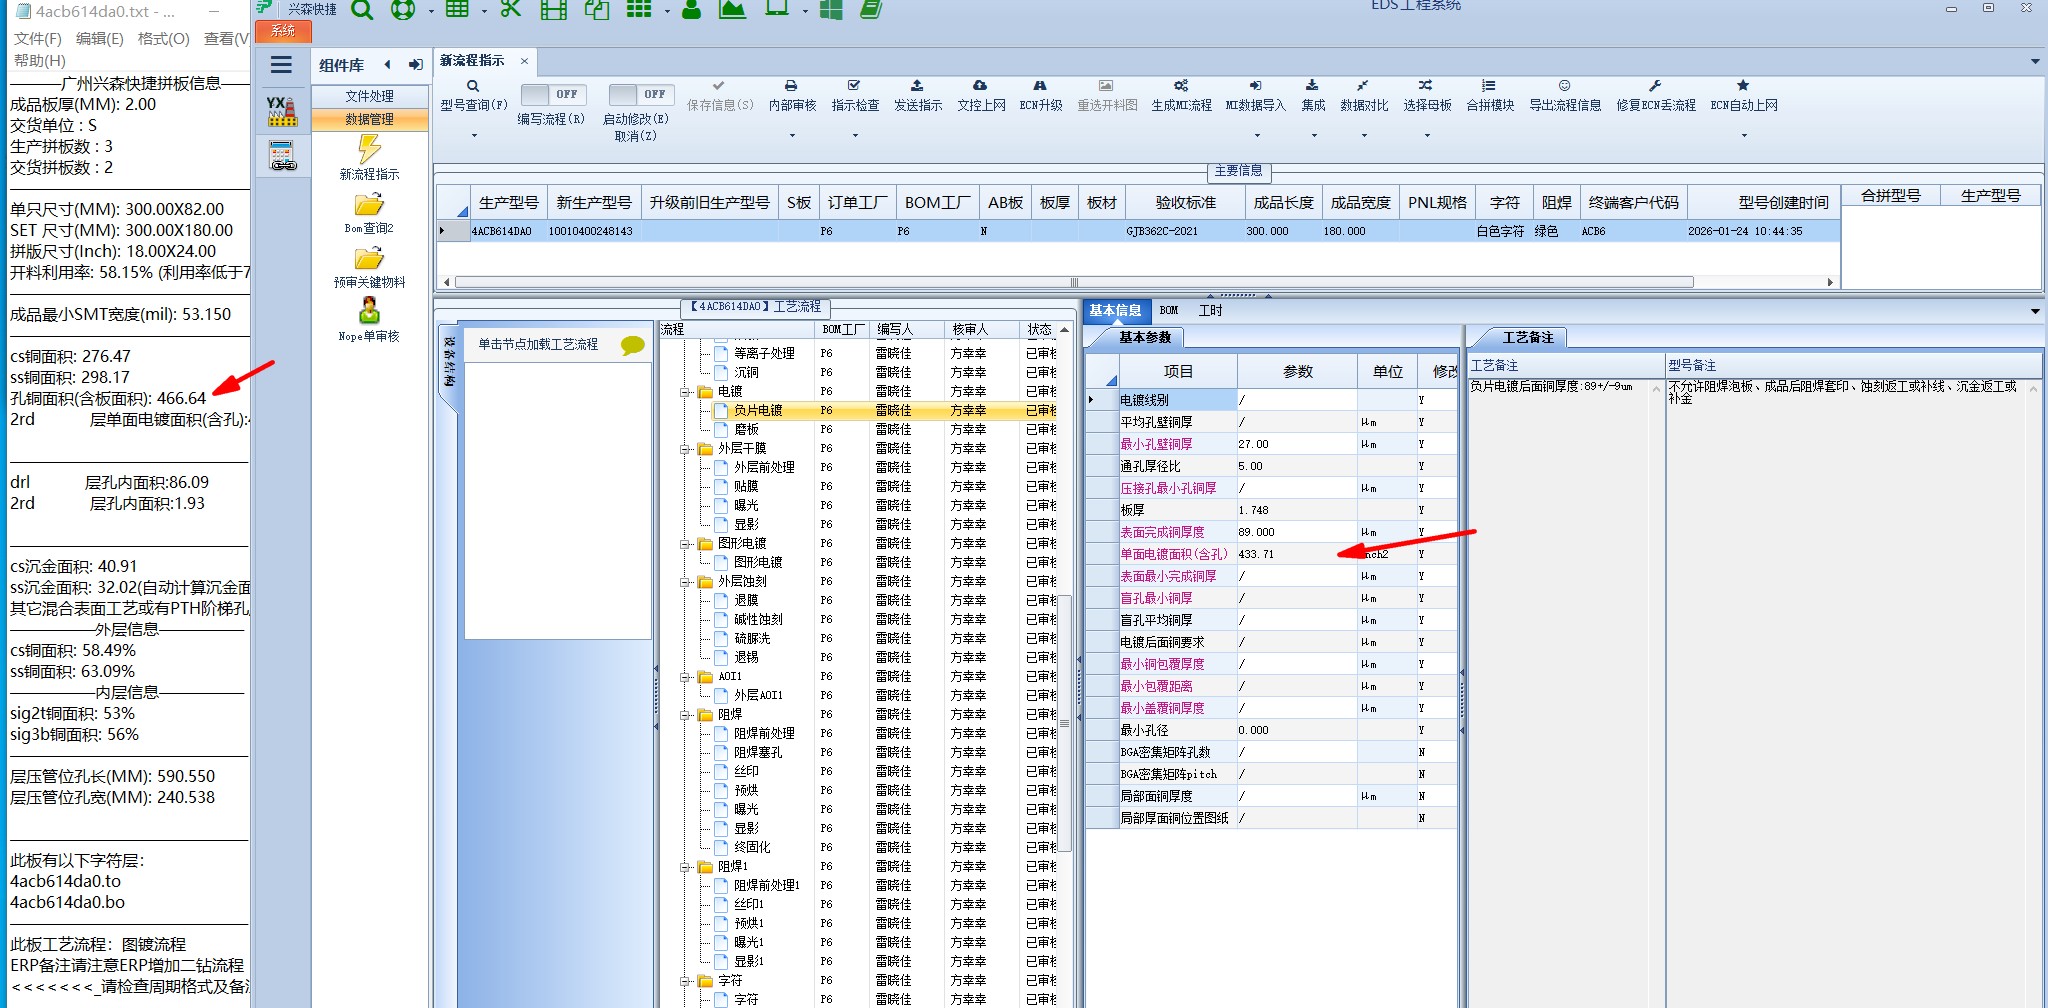Open dropdown arrow under 型号查询(F)
This screenshot has width=2048, height=1008.
click(x=474, y=135)
